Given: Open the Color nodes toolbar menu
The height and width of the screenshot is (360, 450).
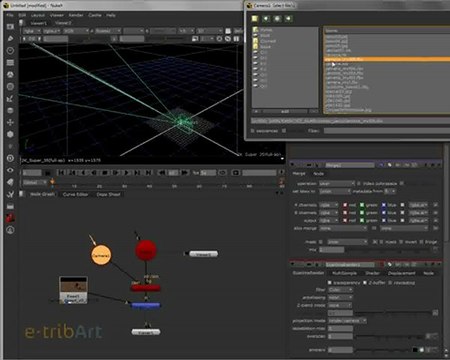Looking at the screenshot, I should pyautogui.click(x=10, y=75).
